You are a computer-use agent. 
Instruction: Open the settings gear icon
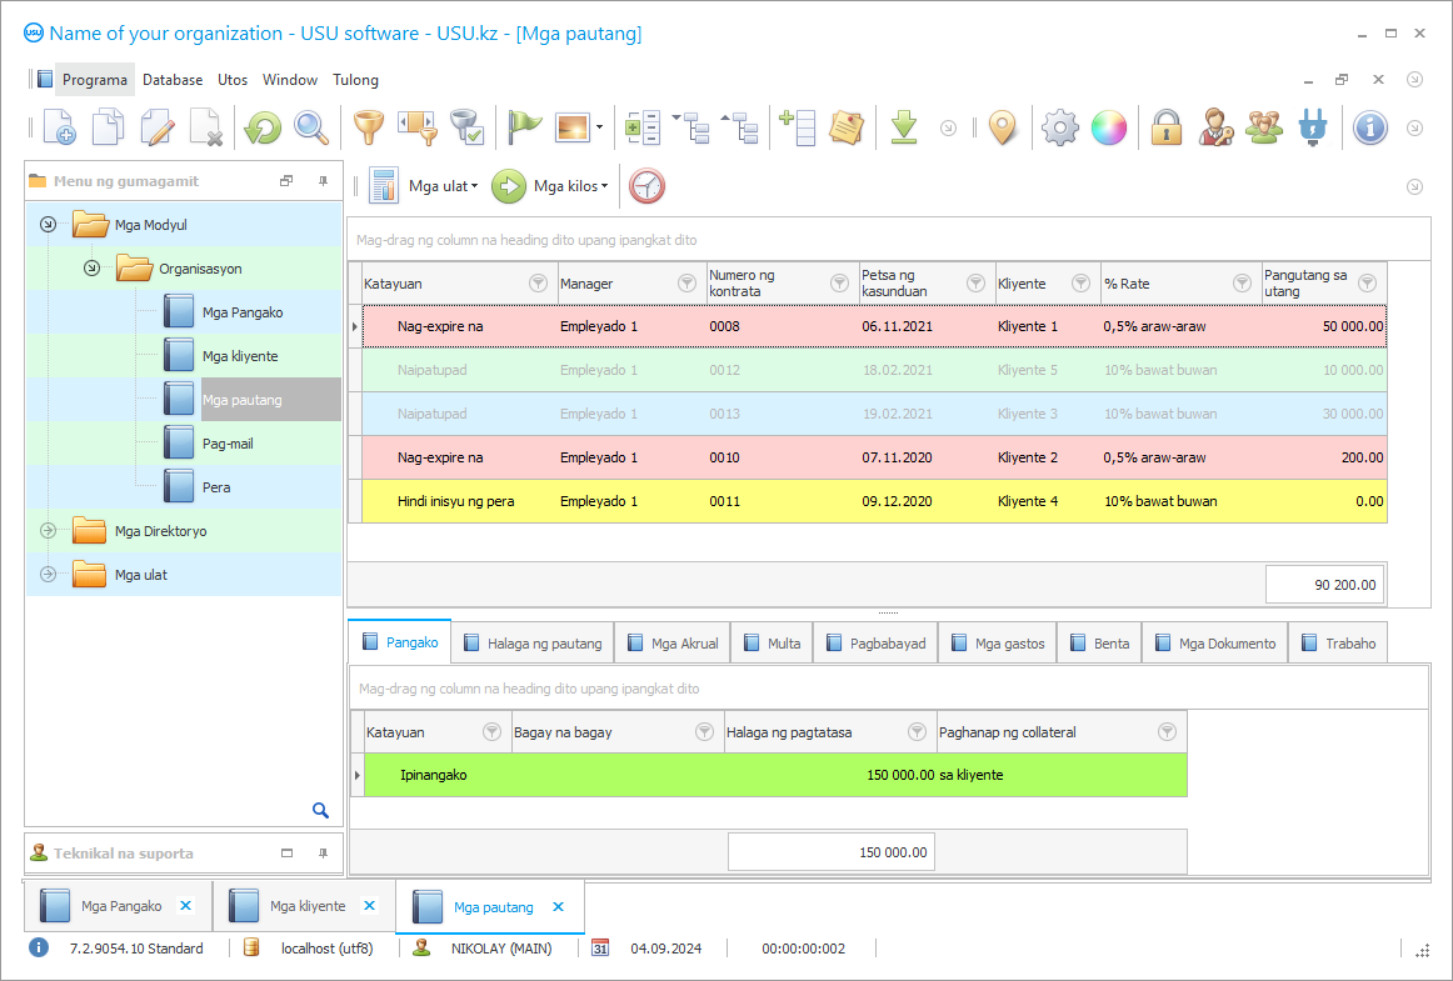click(1060, 128)
